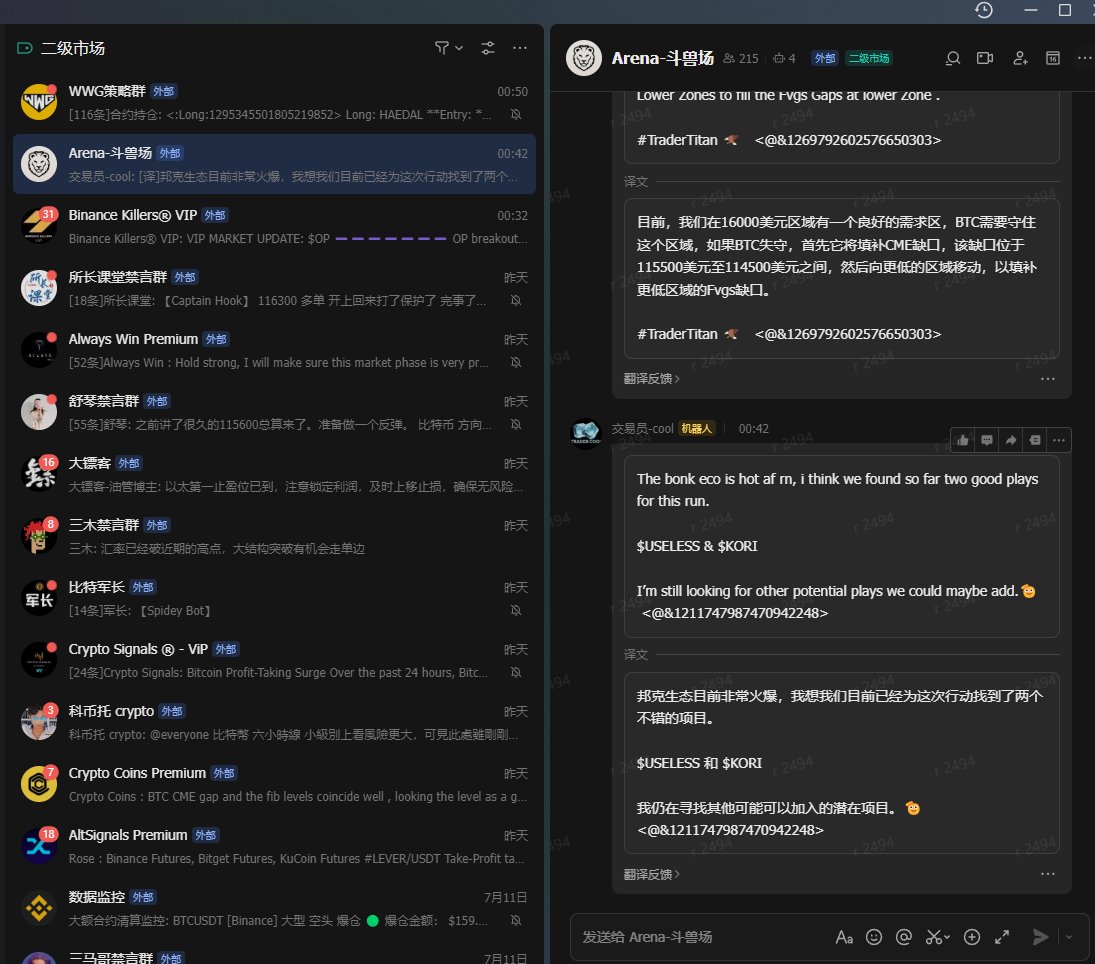Image resolution: width=1095 pixels, height=964 pixels.
Task: Open the Crypto Signals ® - ViP chat
Action: pyautogui.click(x=274, y=660)
